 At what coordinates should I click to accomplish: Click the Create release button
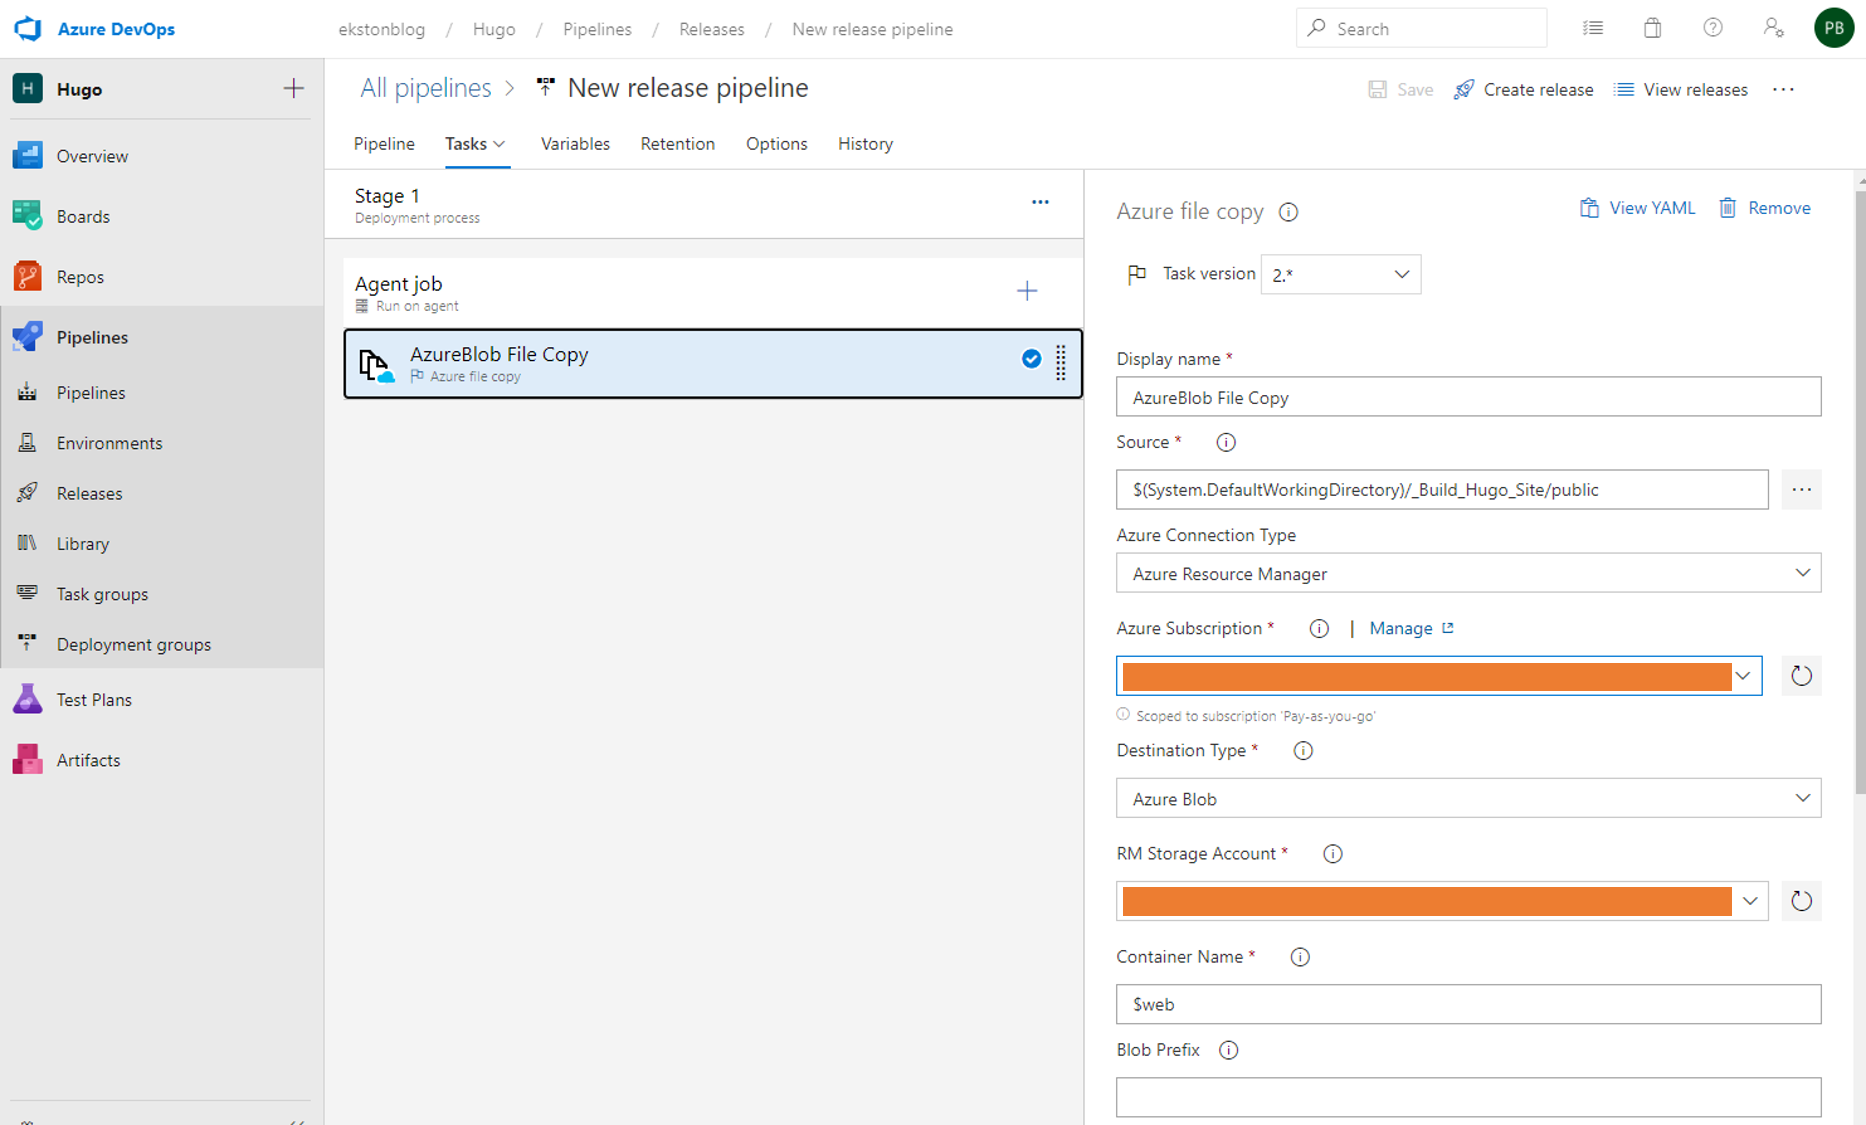(x=1523, y=89)
